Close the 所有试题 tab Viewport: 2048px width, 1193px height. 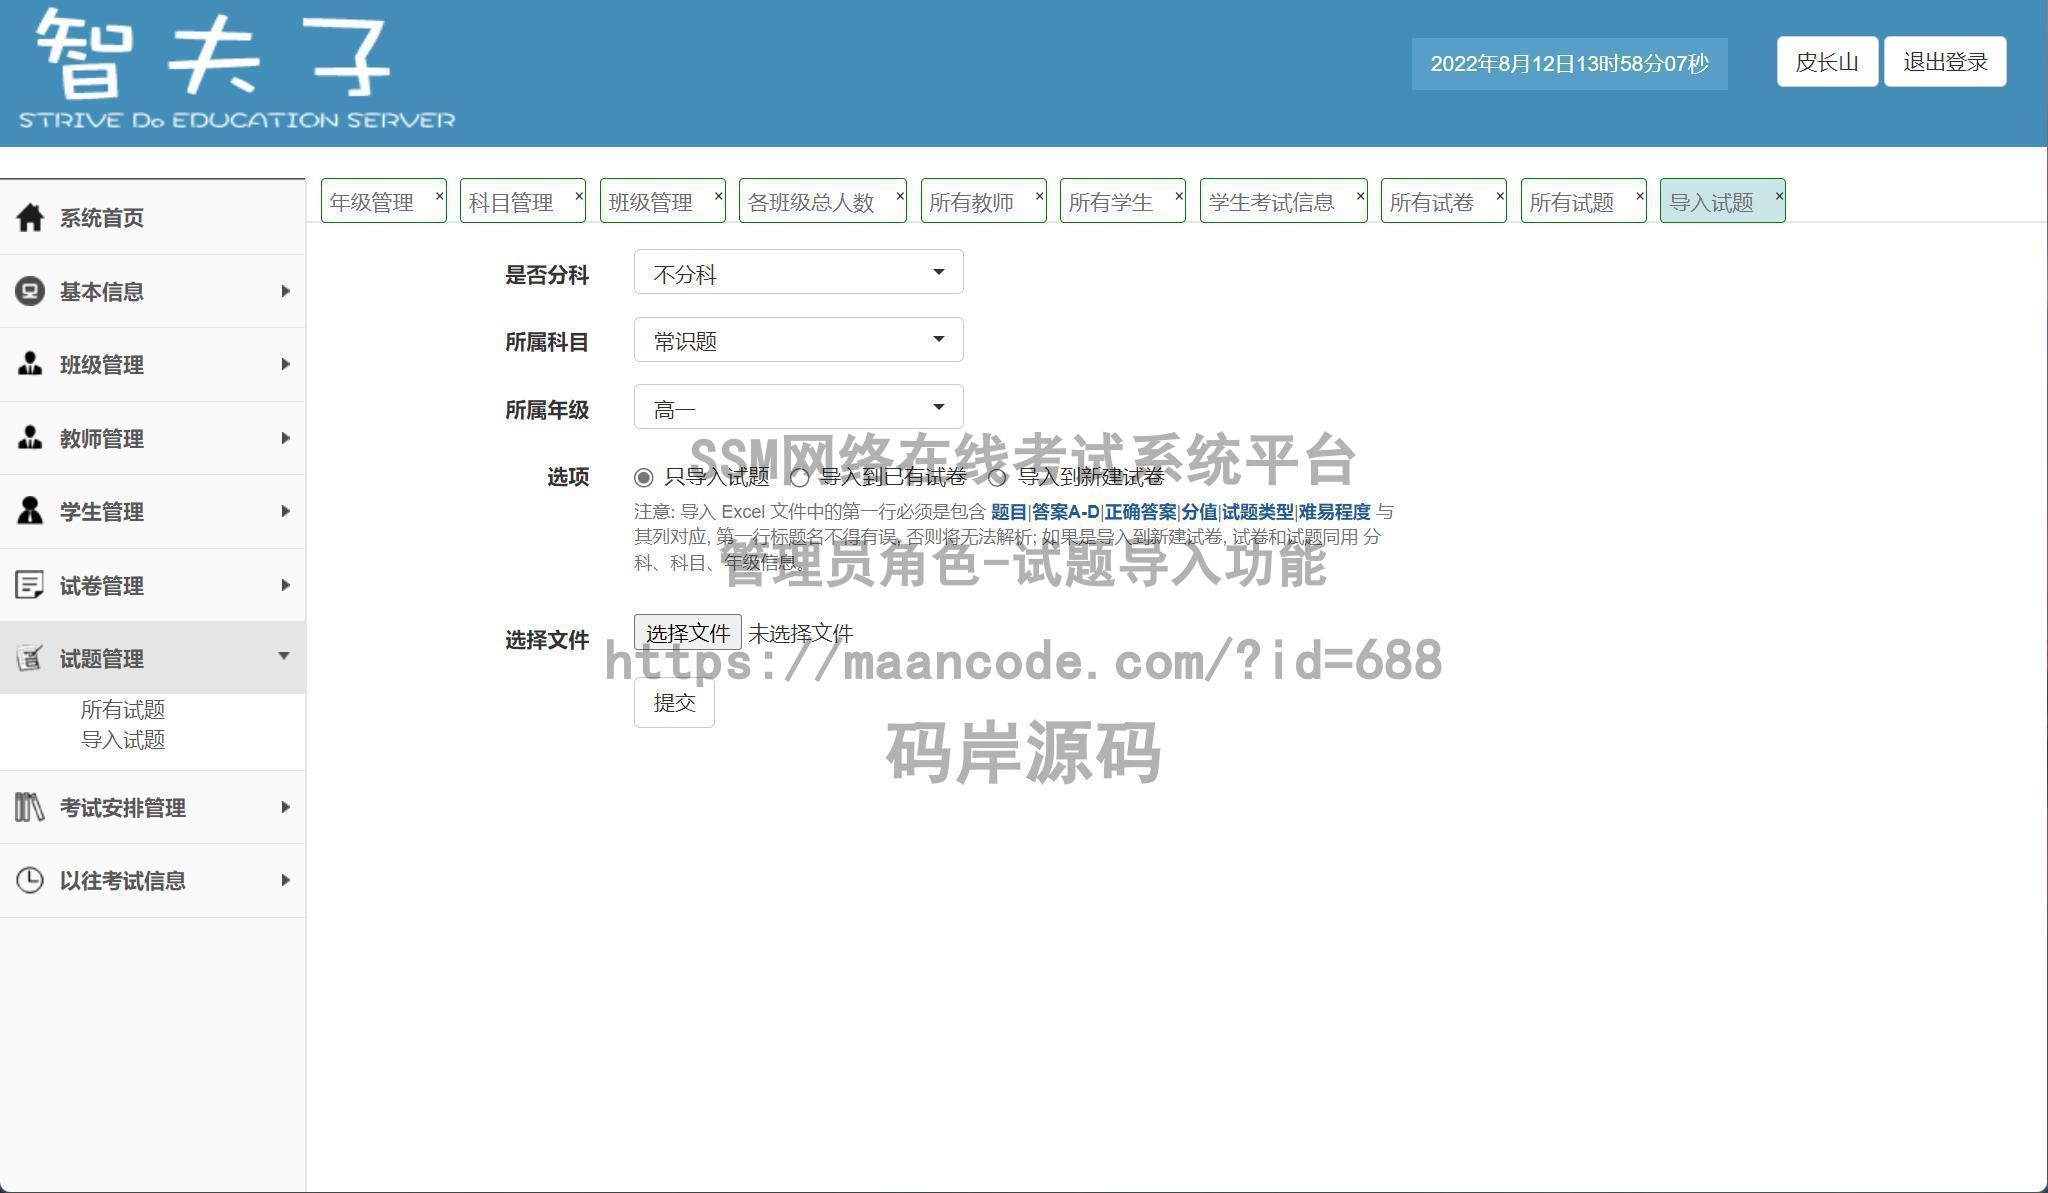pyautogui.click(x=1639, y=196)
